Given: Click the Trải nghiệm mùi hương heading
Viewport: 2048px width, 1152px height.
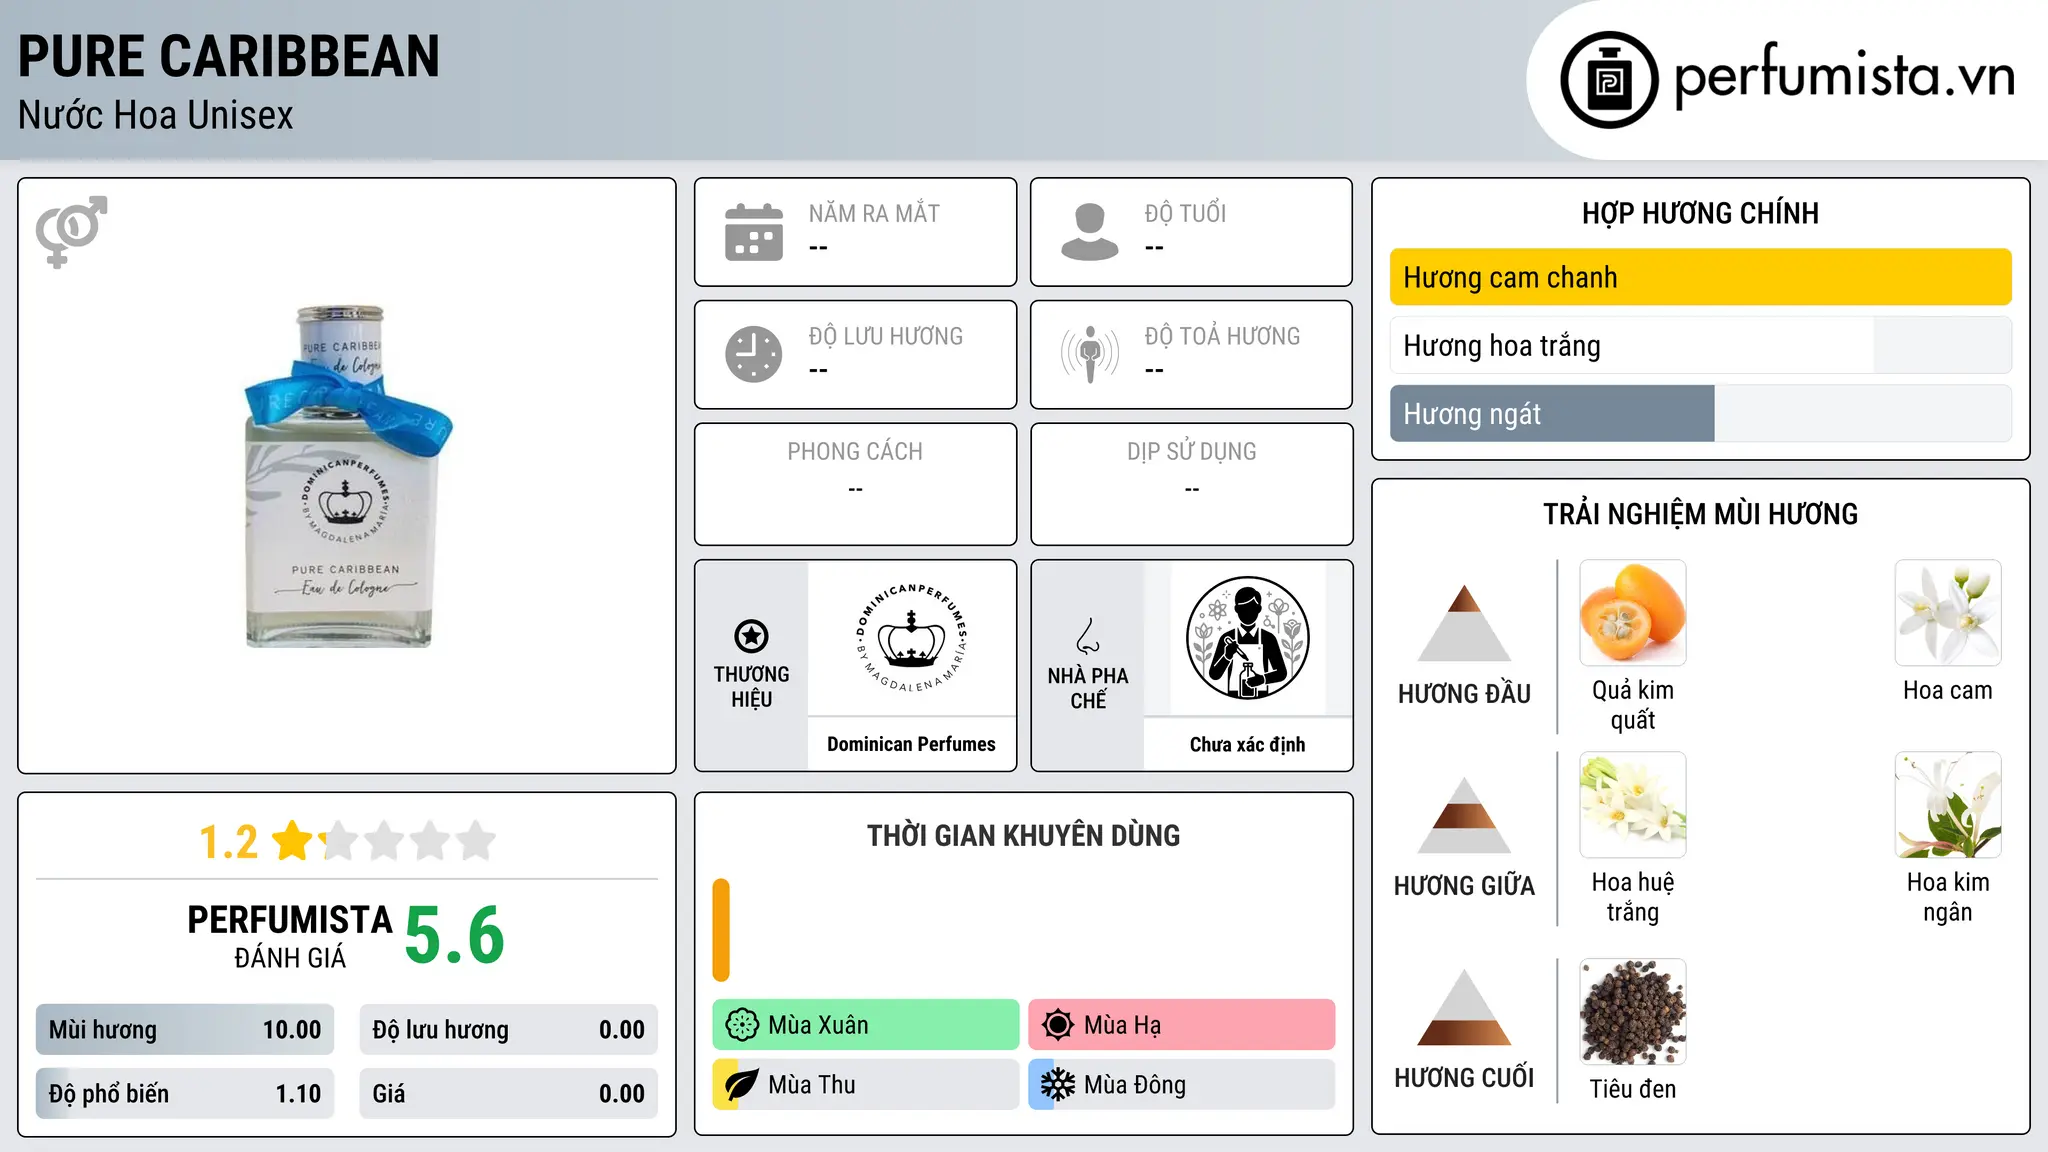Looking at the screenshot, I should tap(1700, 514).
